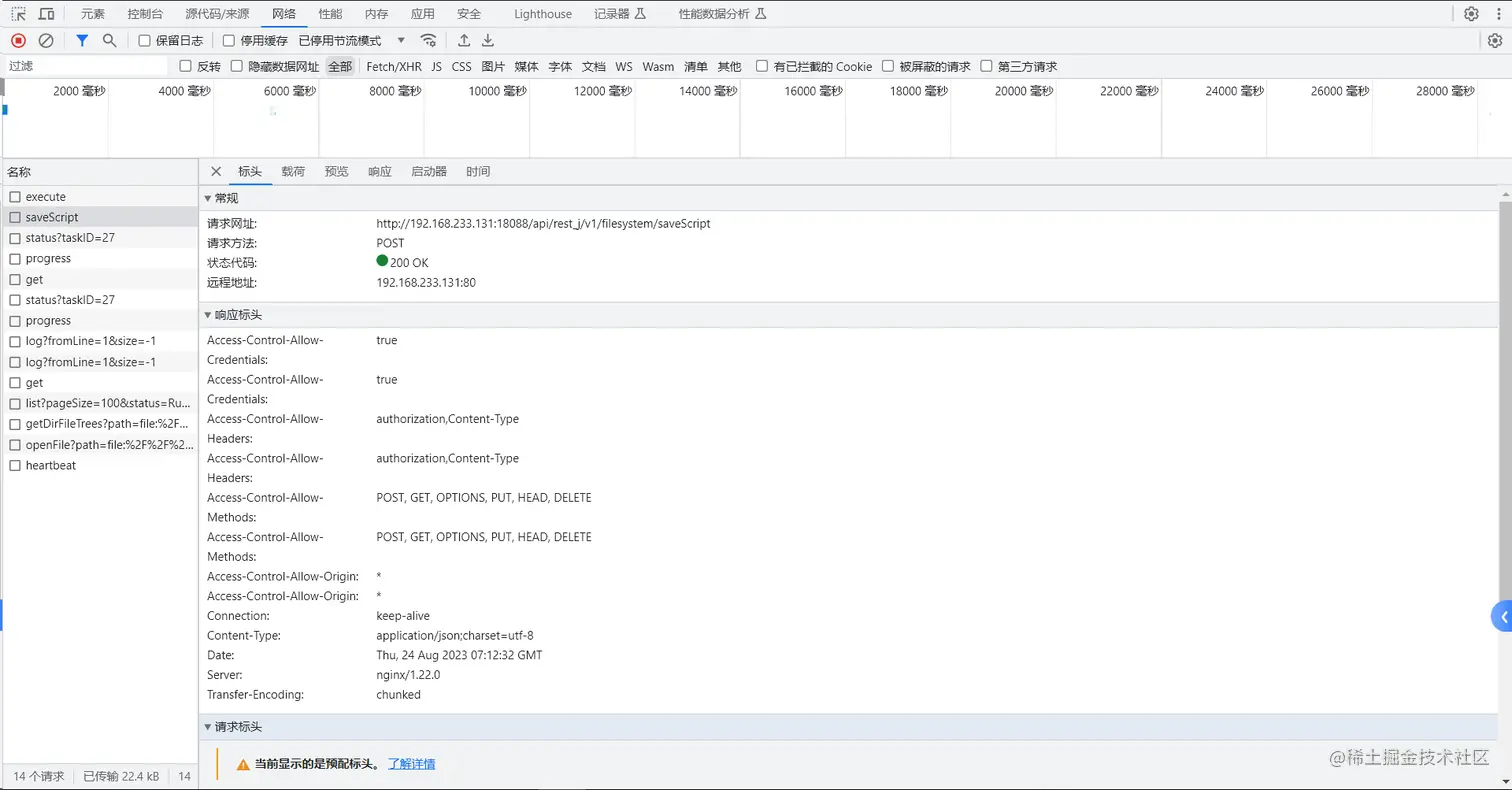This screenshot has width=1512, height=790.
Task: Check the box beside execute request
Action: pos(15,197)
